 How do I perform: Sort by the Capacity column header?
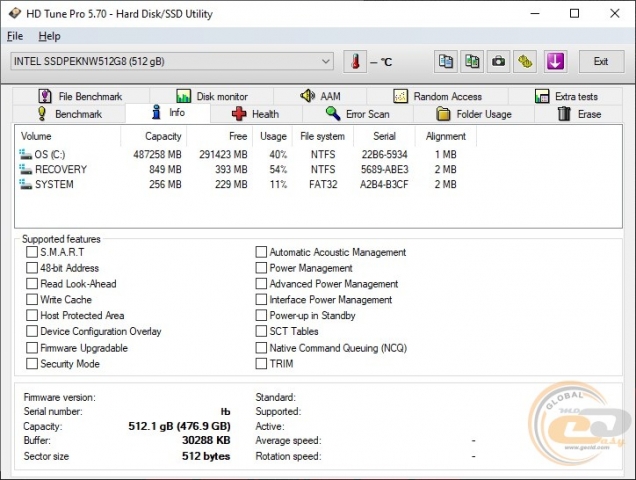point(153,136)
